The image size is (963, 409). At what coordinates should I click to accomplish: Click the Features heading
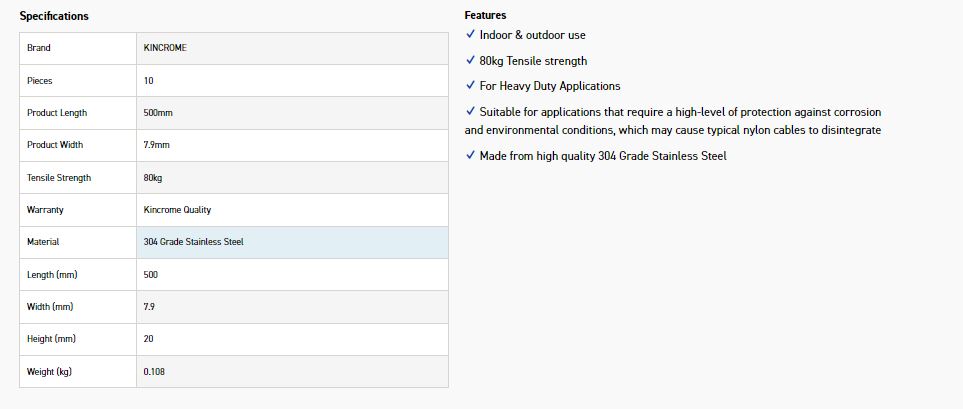coord(485,15)
